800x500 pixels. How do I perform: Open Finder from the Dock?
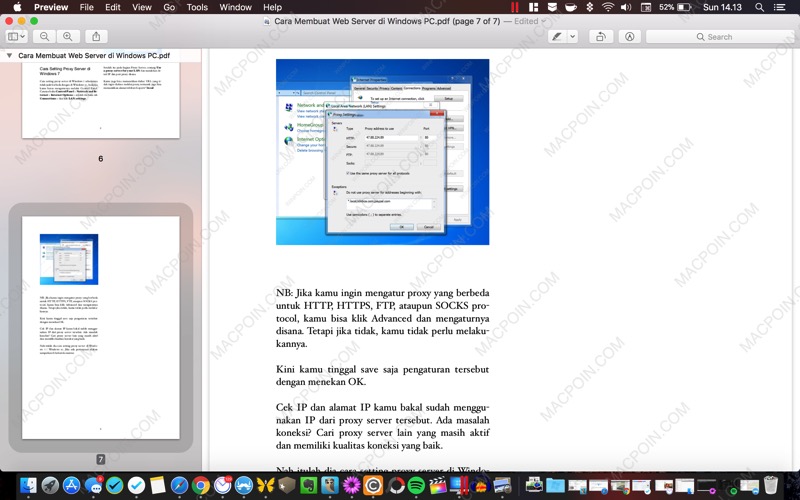click(x=24, y=485)
